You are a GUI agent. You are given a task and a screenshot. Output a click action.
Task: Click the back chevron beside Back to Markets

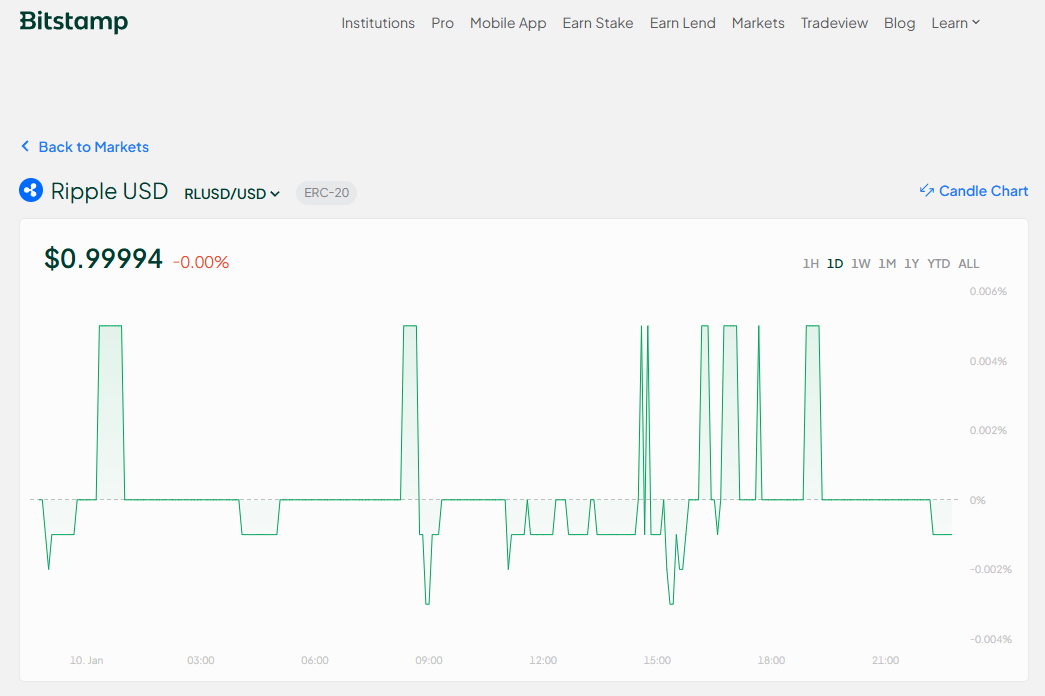pyautogui.click(x=25, y=146)
